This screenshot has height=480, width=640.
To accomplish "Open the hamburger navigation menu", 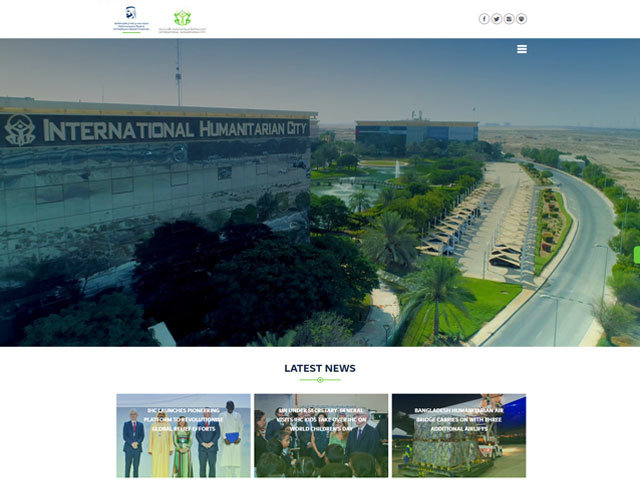I will click(522, 49).
